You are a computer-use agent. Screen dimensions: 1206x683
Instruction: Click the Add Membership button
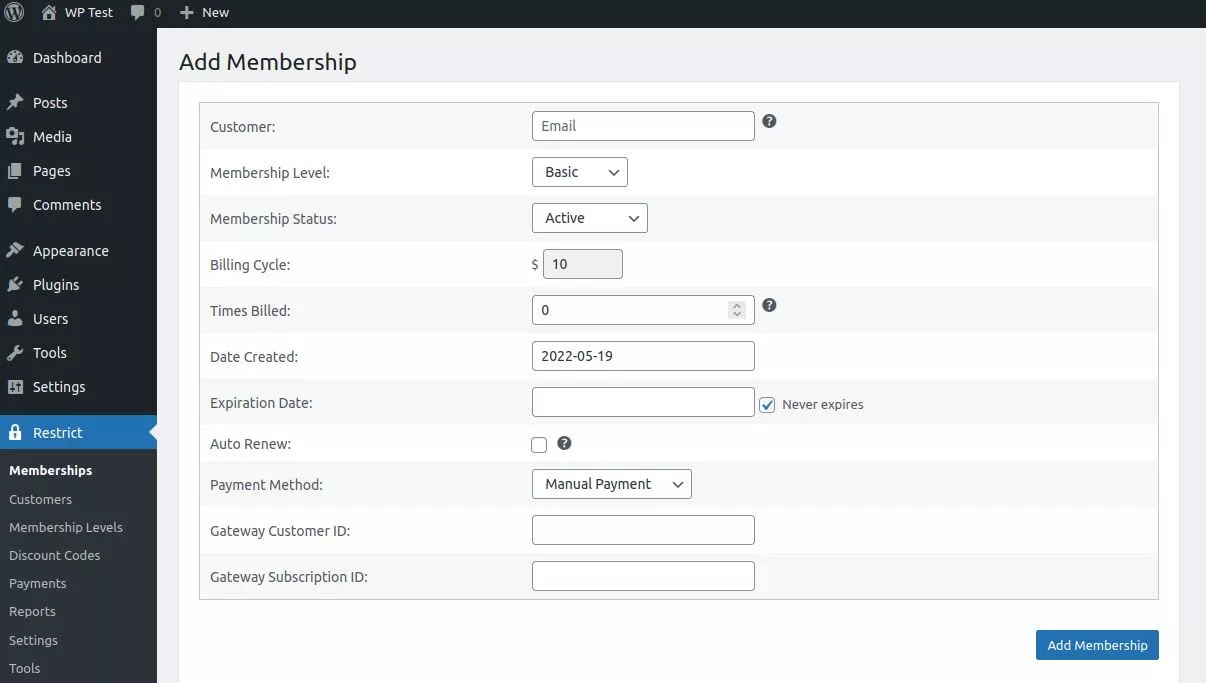point(1097,645)
